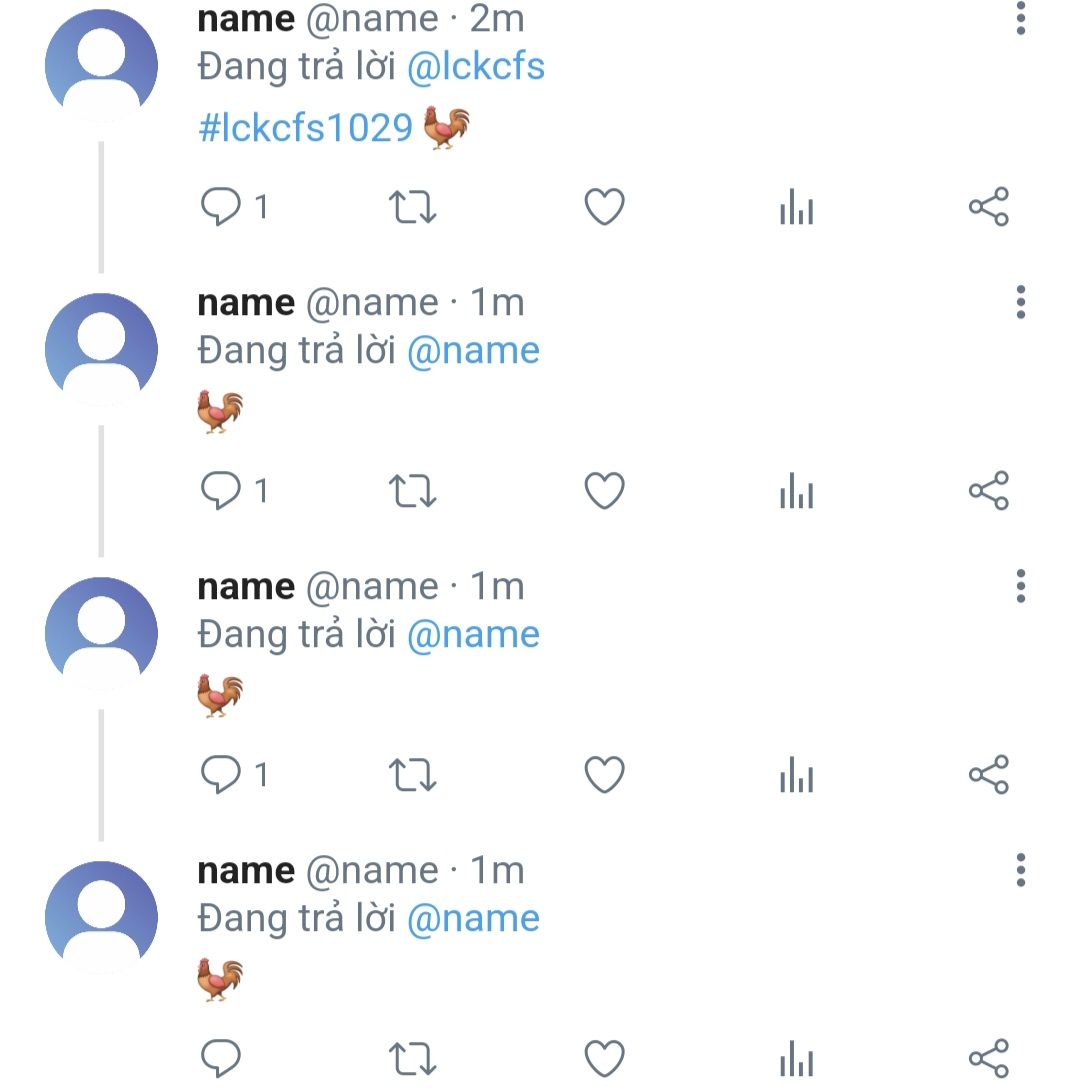This screenshot has width=1080, height=1088.
Task: Open more options on third tweet
Action: (1020, 586)
